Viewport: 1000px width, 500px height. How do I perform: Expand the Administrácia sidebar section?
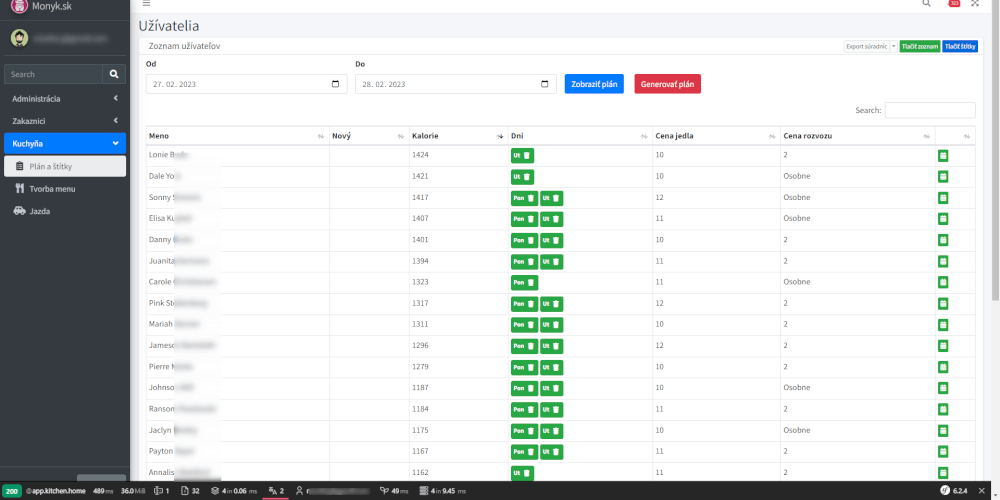click(65, 99)
